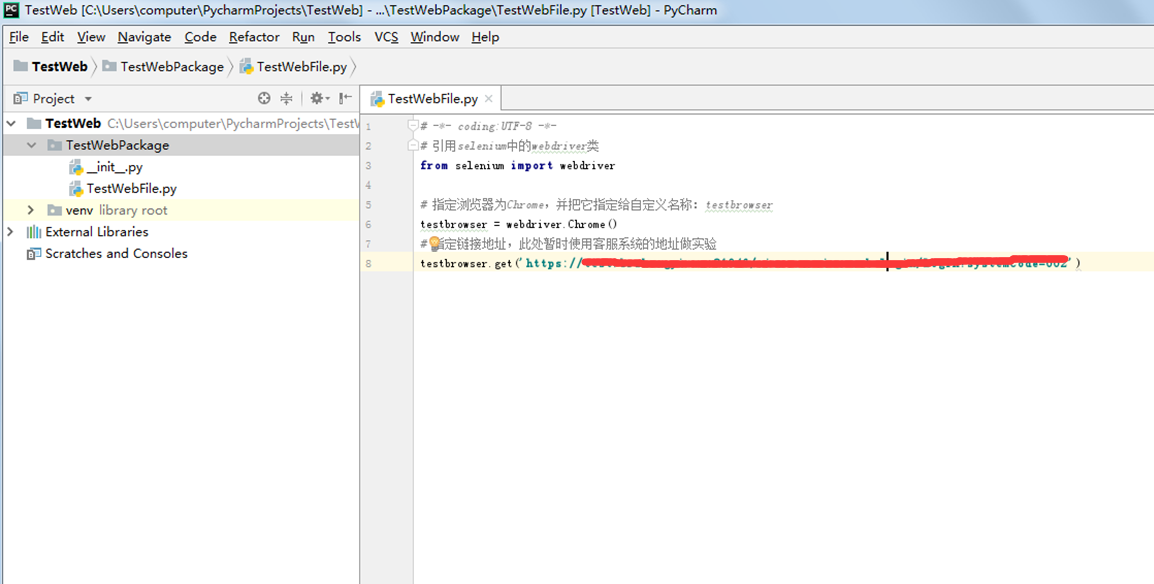The width and height of the screenshot is (1154, 584).
Task: Open the Project panel settings gear
Action: tap(319, 99)
